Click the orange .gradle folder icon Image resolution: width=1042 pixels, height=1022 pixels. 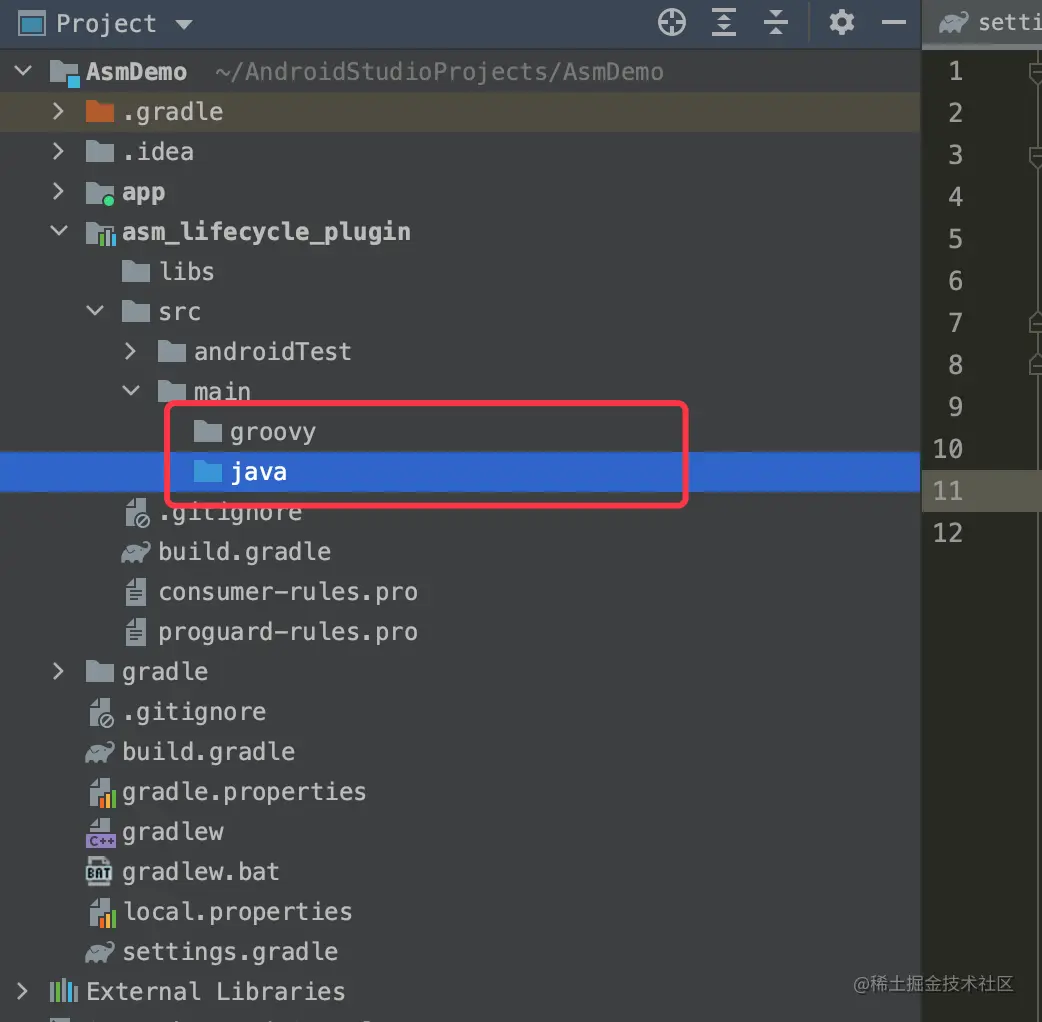(x=100, y=112)
